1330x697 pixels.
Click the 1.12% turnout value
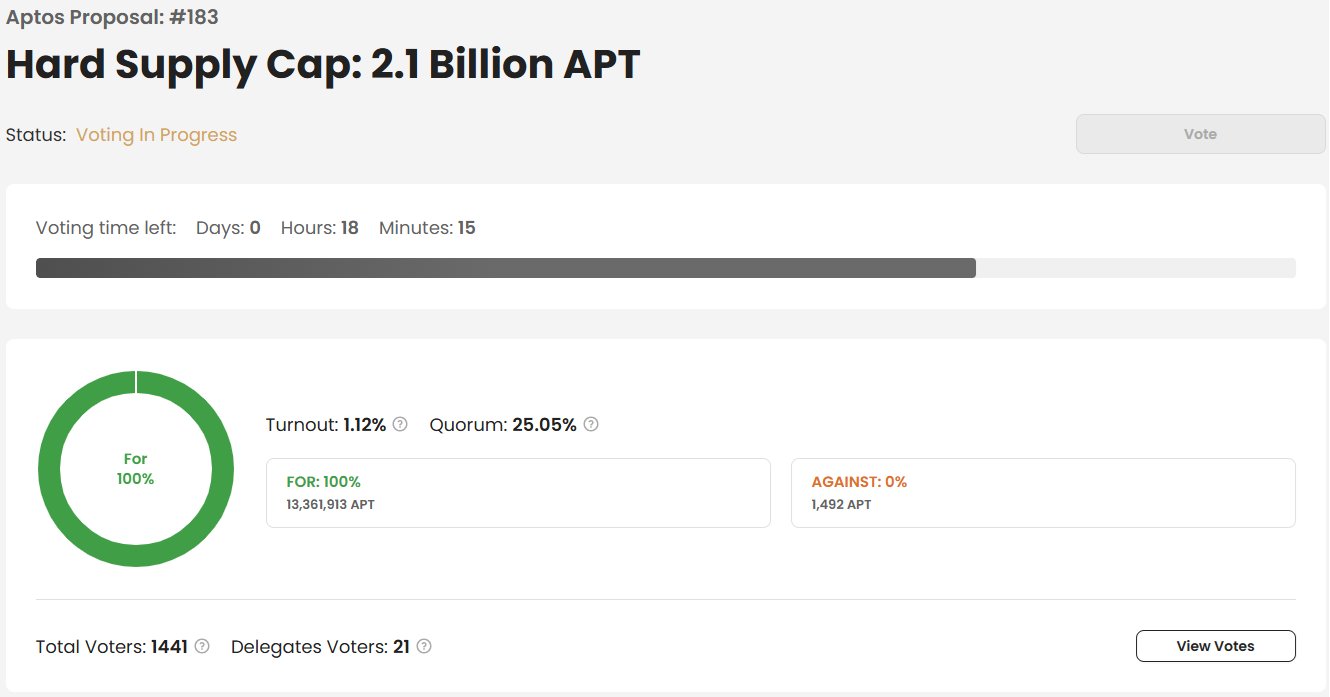tap(364, 425)
